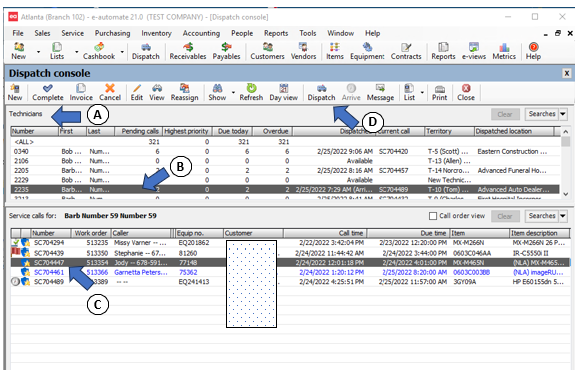Click Searches button in Service calls panel
579x372 pixels.
point(542,216)
